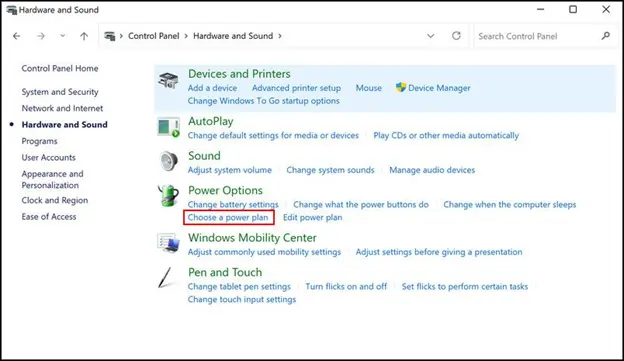Open Manage audio devices
Image resolution: width=624 pixels, height=361 pixels.
(x=432, y=170)
